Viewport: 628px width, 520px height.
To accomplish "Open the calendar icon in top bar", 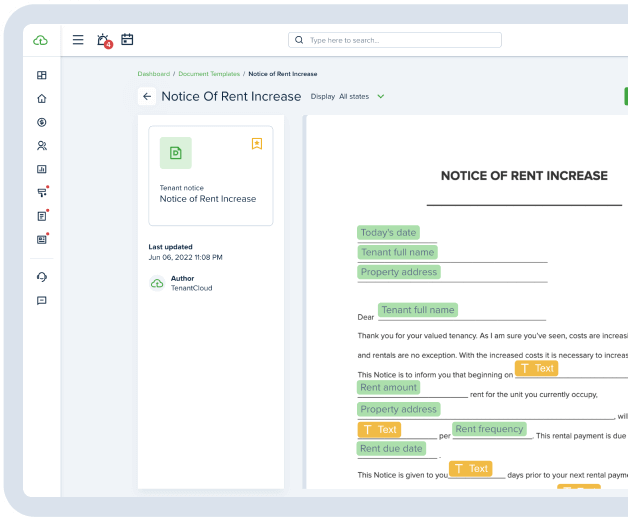I will (127, 40).
